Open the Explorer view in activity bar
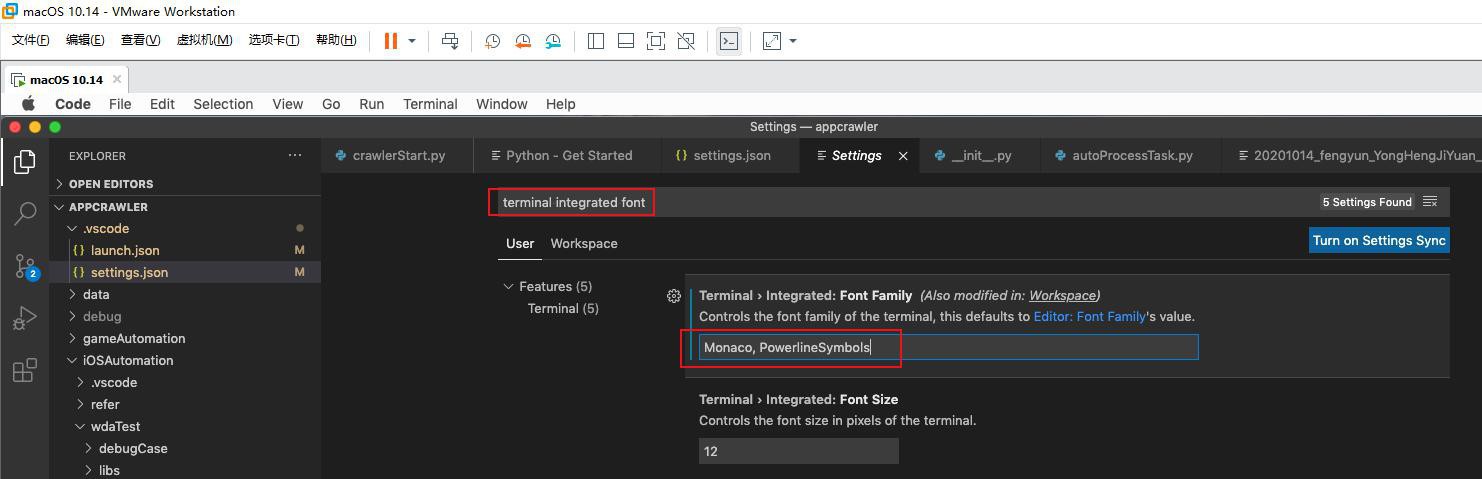The width and height of the screenshot is (1482, 479). (x=25, y=161)
